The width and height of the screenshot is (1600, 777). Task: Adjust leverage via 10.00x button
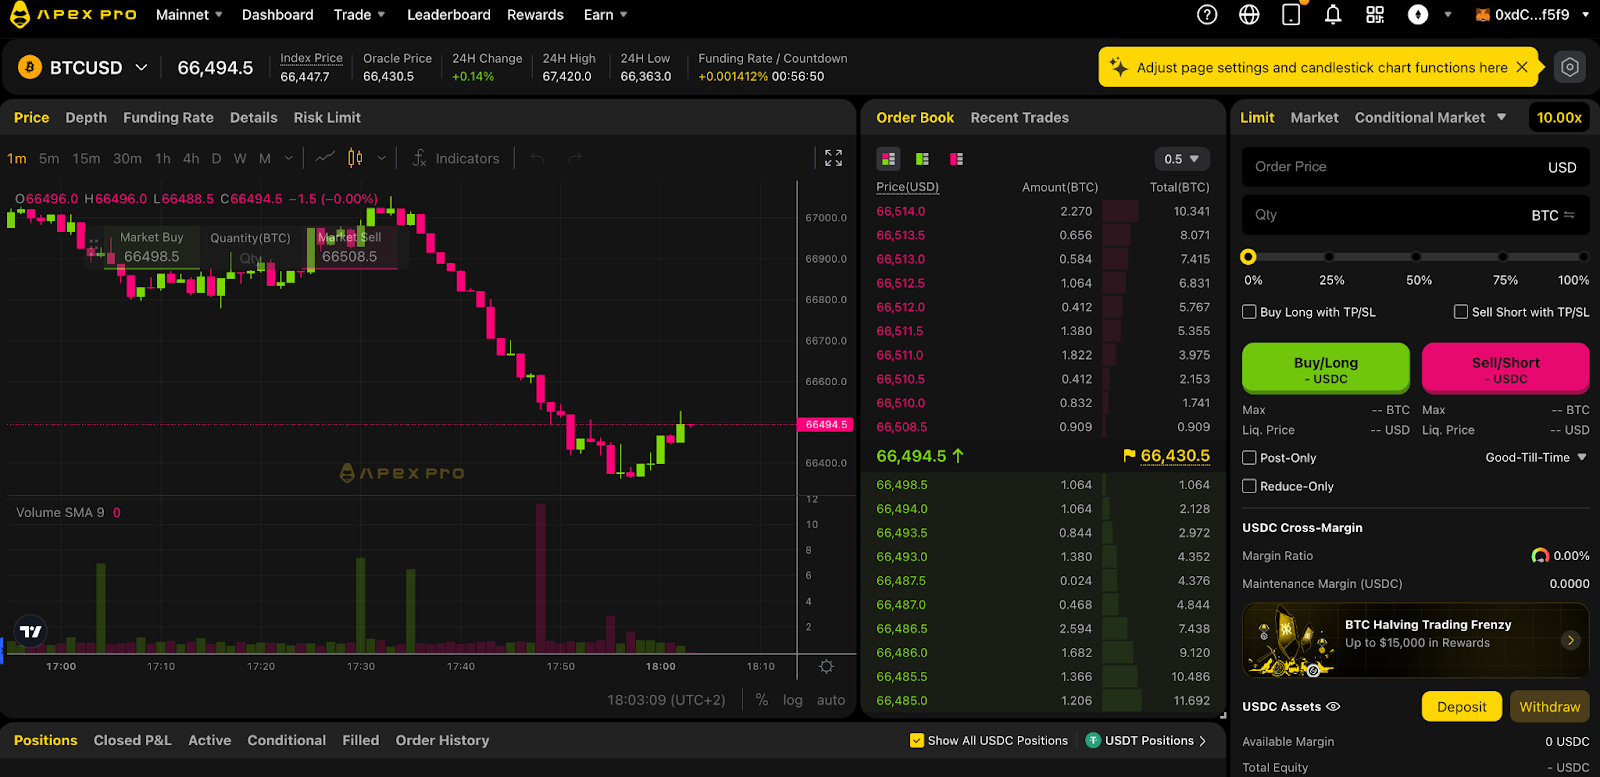click(1559, 118)
